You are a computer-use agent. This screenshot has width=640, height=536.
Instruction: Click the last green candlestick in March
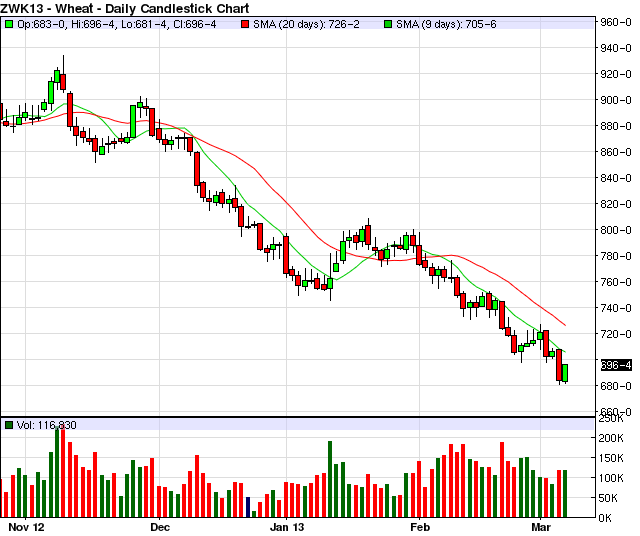(x=565, y=373)
